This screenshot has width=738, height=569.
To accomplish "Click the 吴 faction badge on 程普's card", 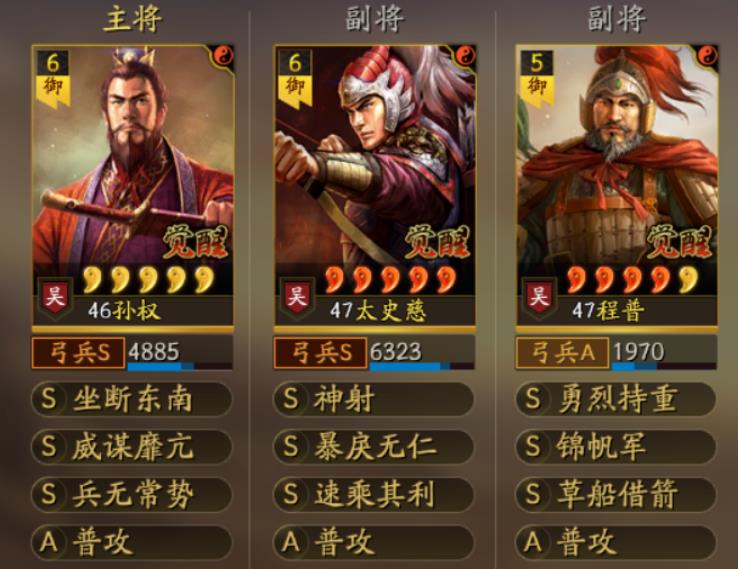I will point(539,297).
